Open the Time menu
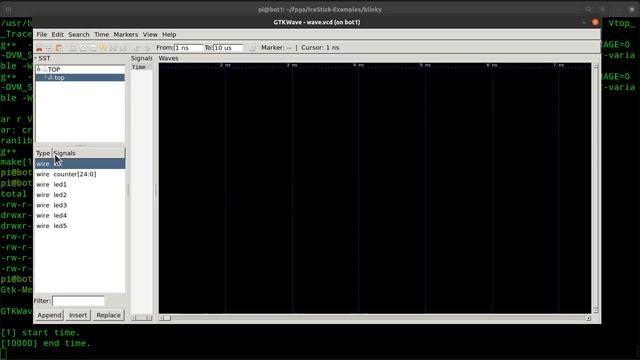The width and height of the screenshot is (640, 360). [101, 35]
